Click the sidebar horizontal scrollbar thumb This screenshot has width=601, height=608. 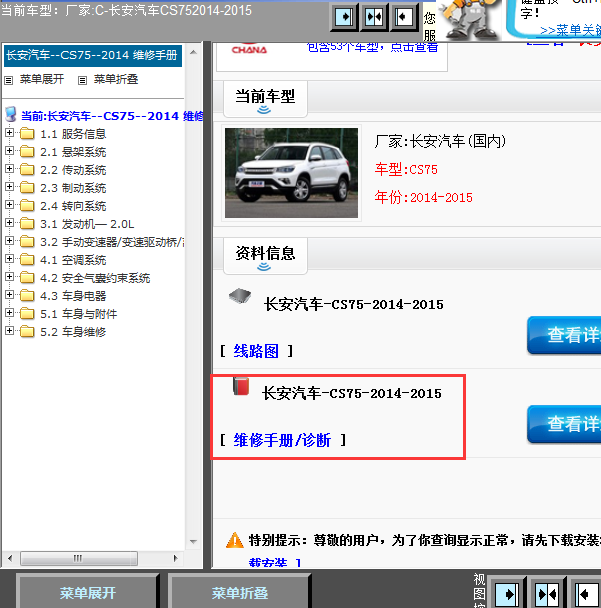[x=79, y=558]
